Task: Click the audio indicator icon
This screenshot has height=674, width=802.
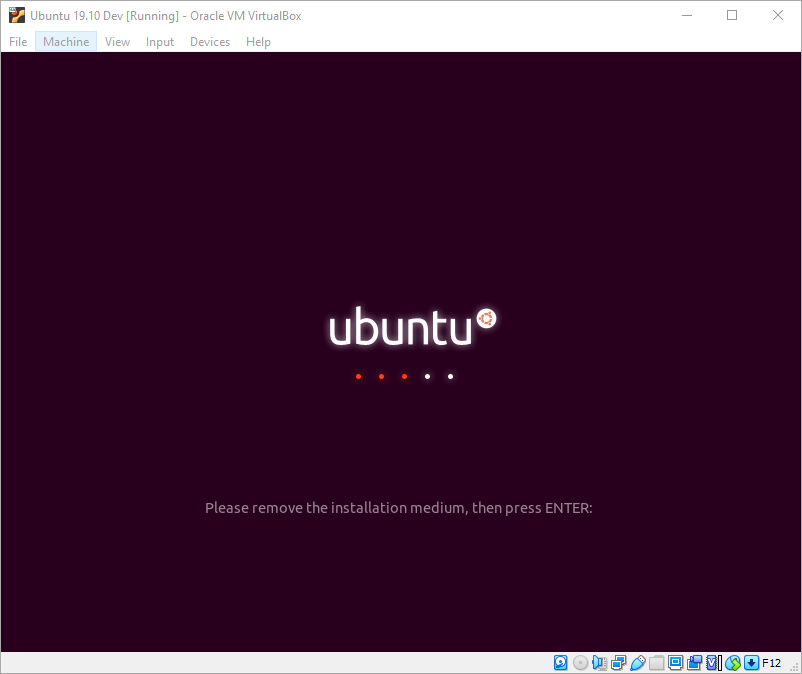Action: click(x=599, y=663)
